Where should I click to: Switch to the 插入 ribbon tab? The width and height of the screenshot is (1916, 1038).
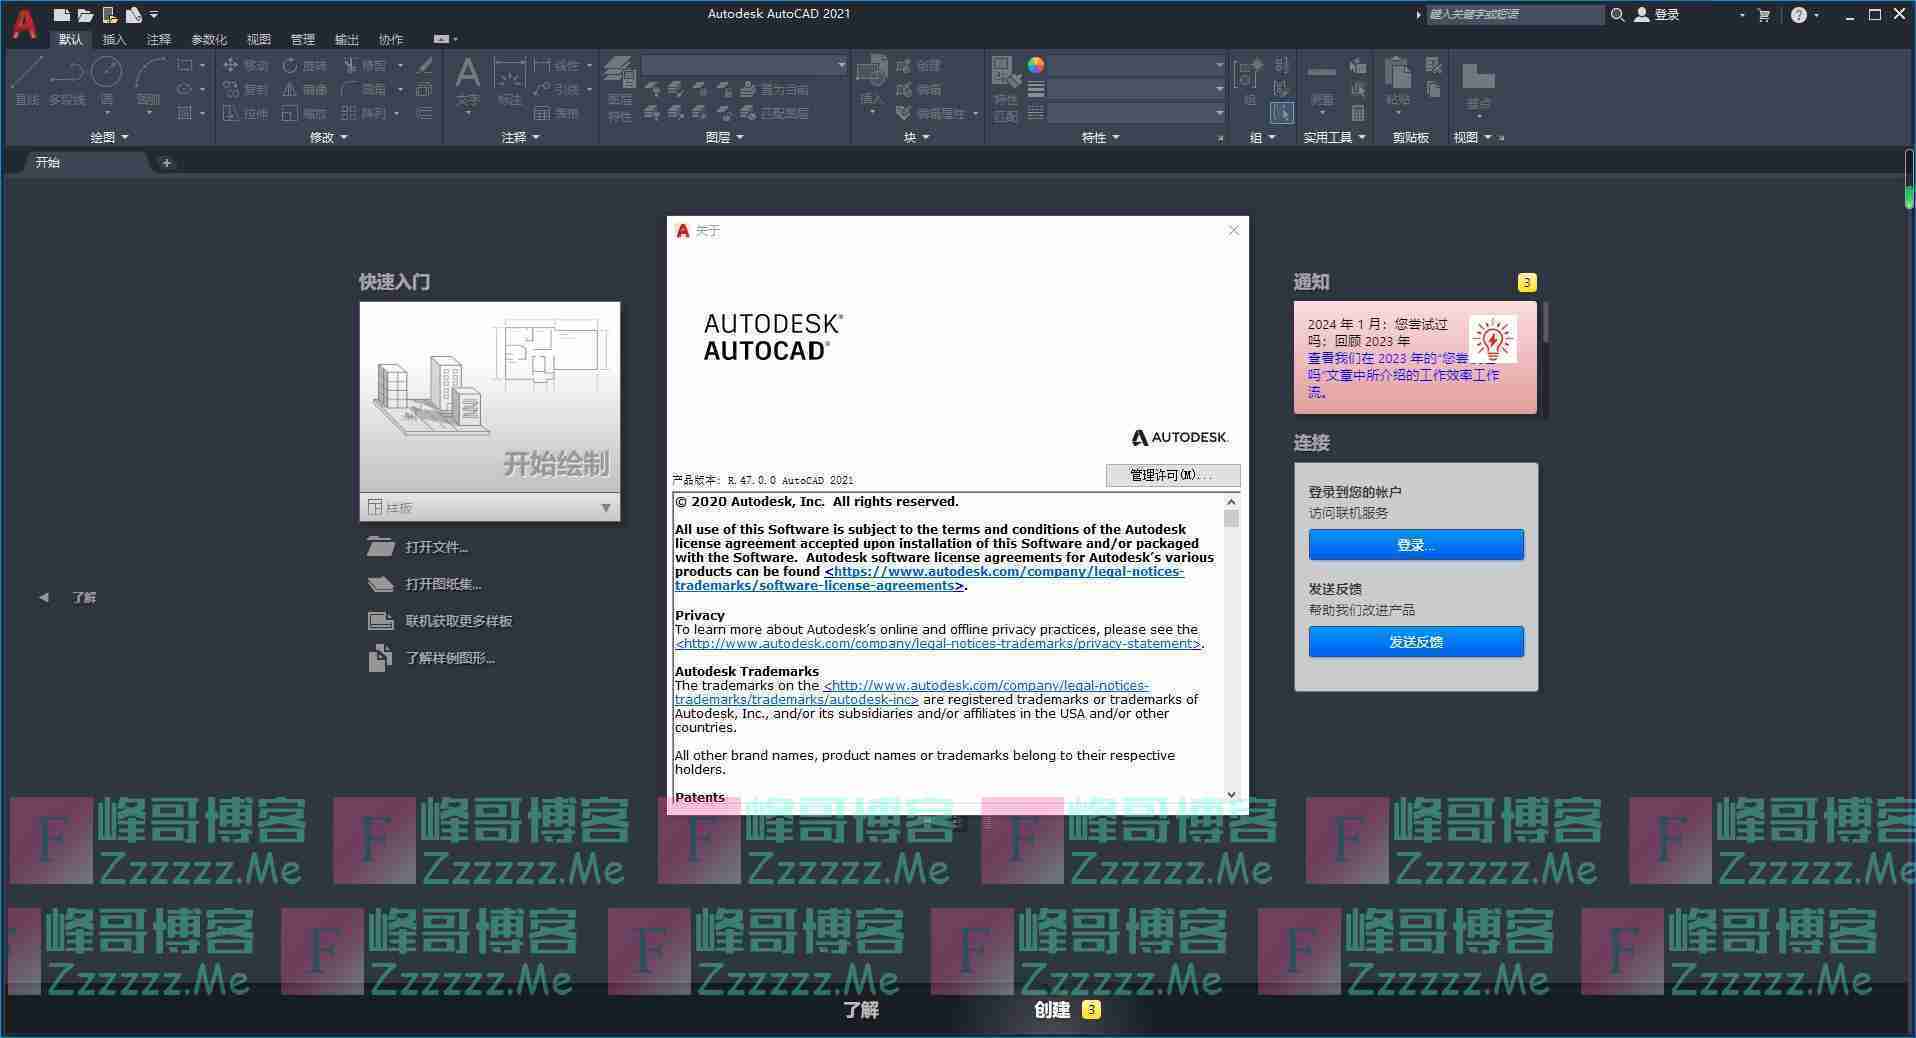(114, 39)
